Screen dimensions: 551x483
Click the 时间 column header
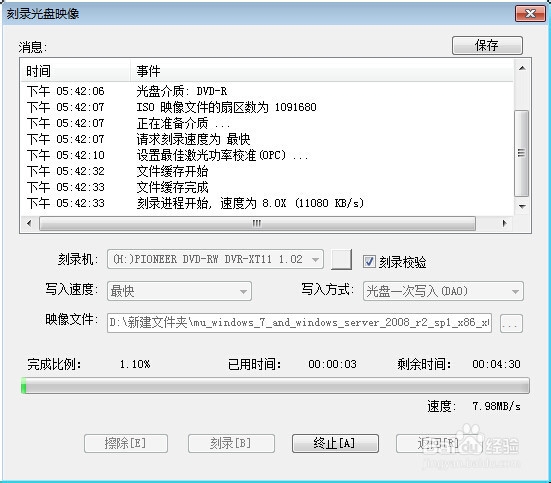[x=76, y=71]
